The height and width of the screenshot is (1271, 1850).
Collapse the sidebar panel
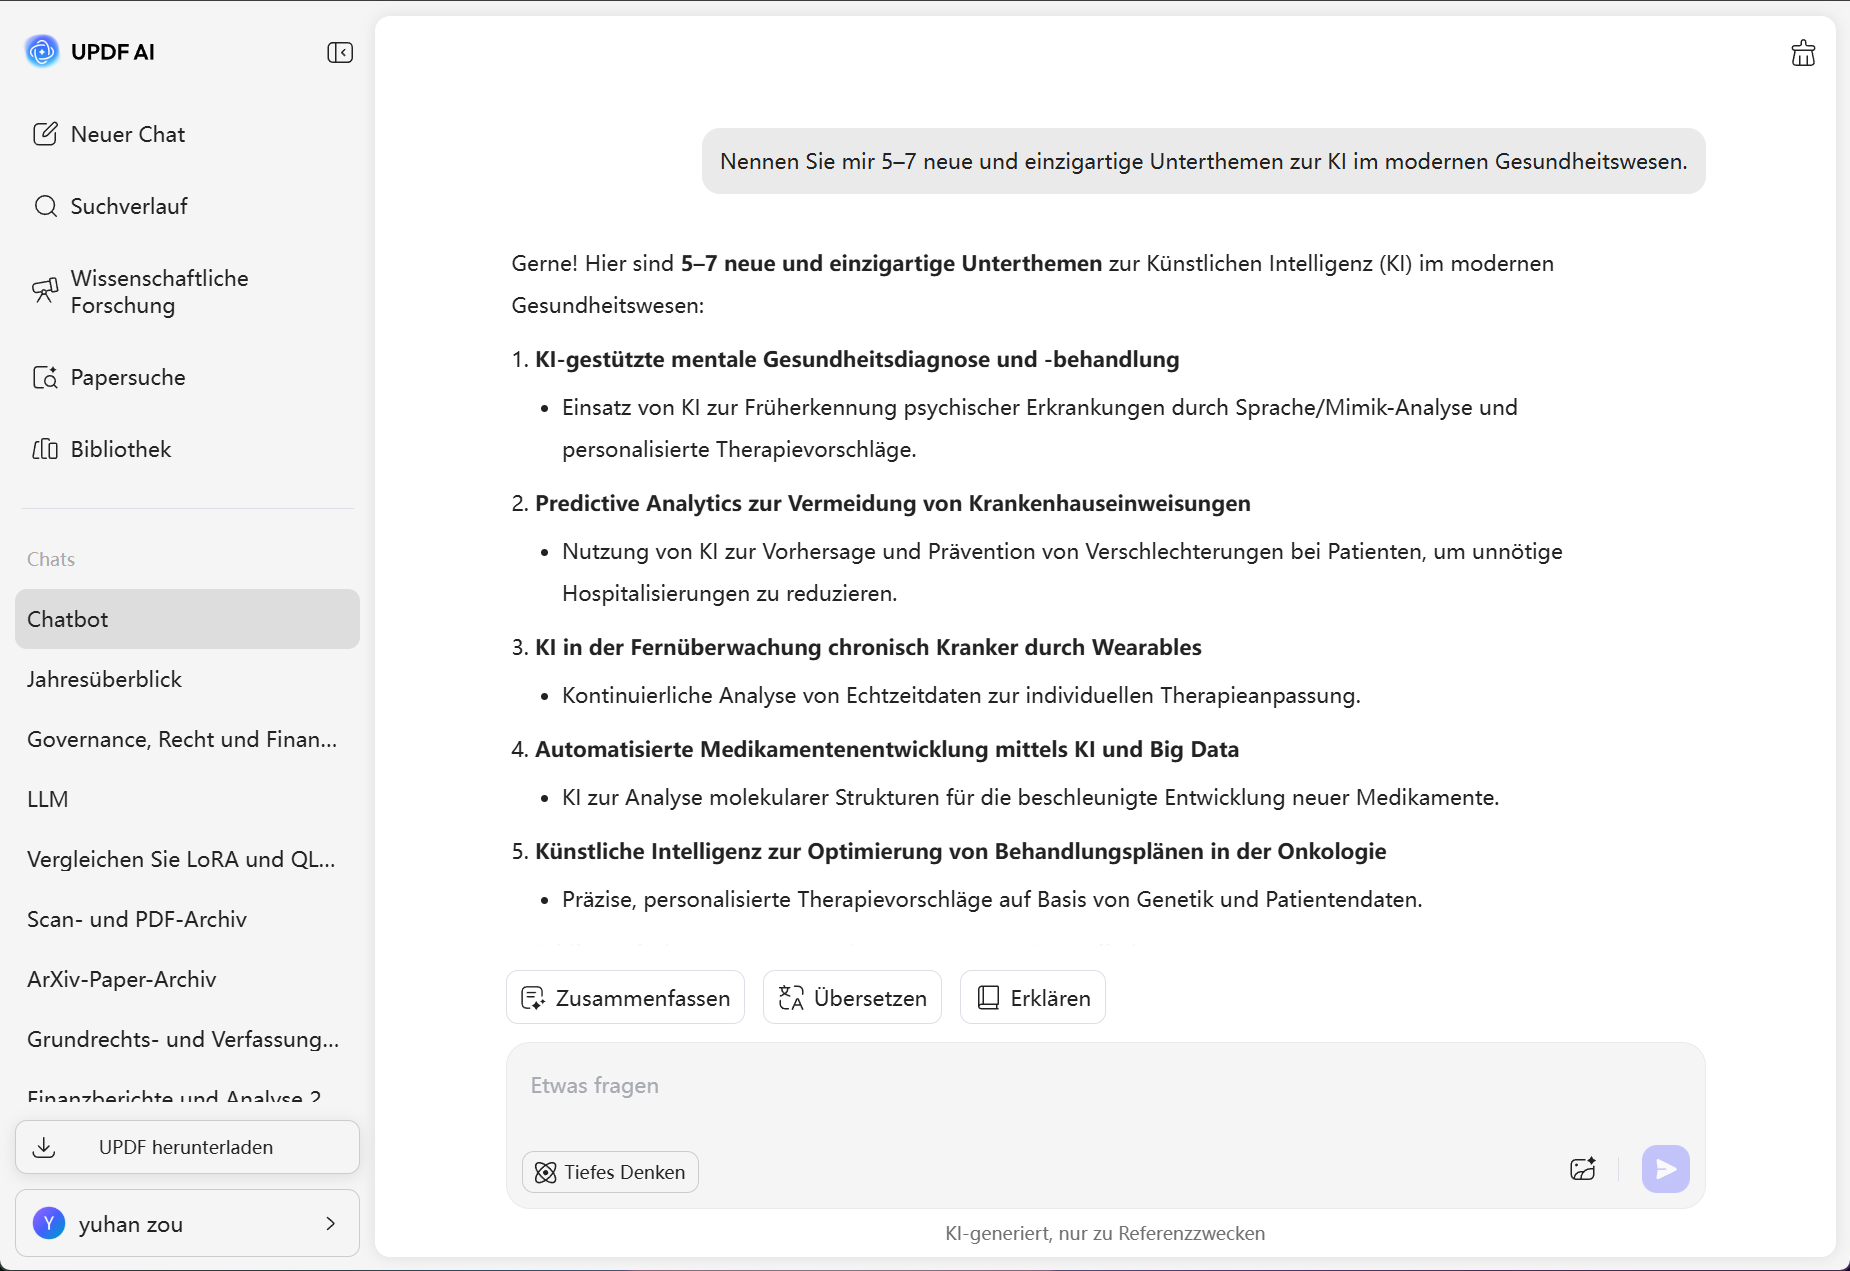pos(340,52)
